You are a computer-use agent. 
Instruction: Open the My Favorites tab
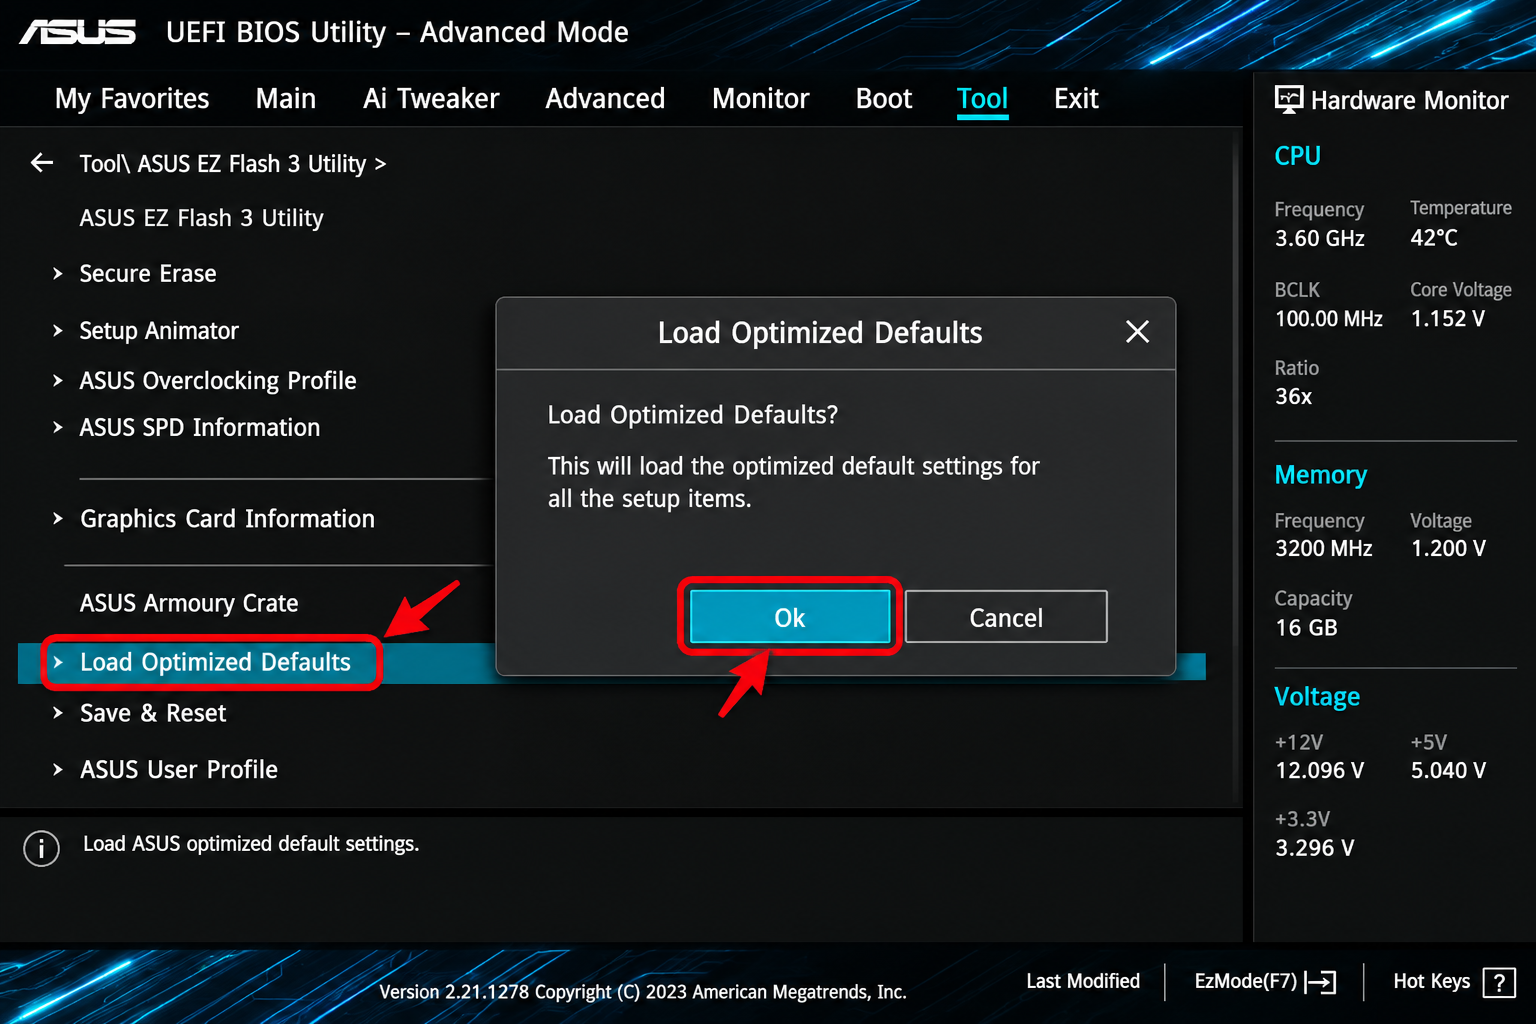(132, 99)
